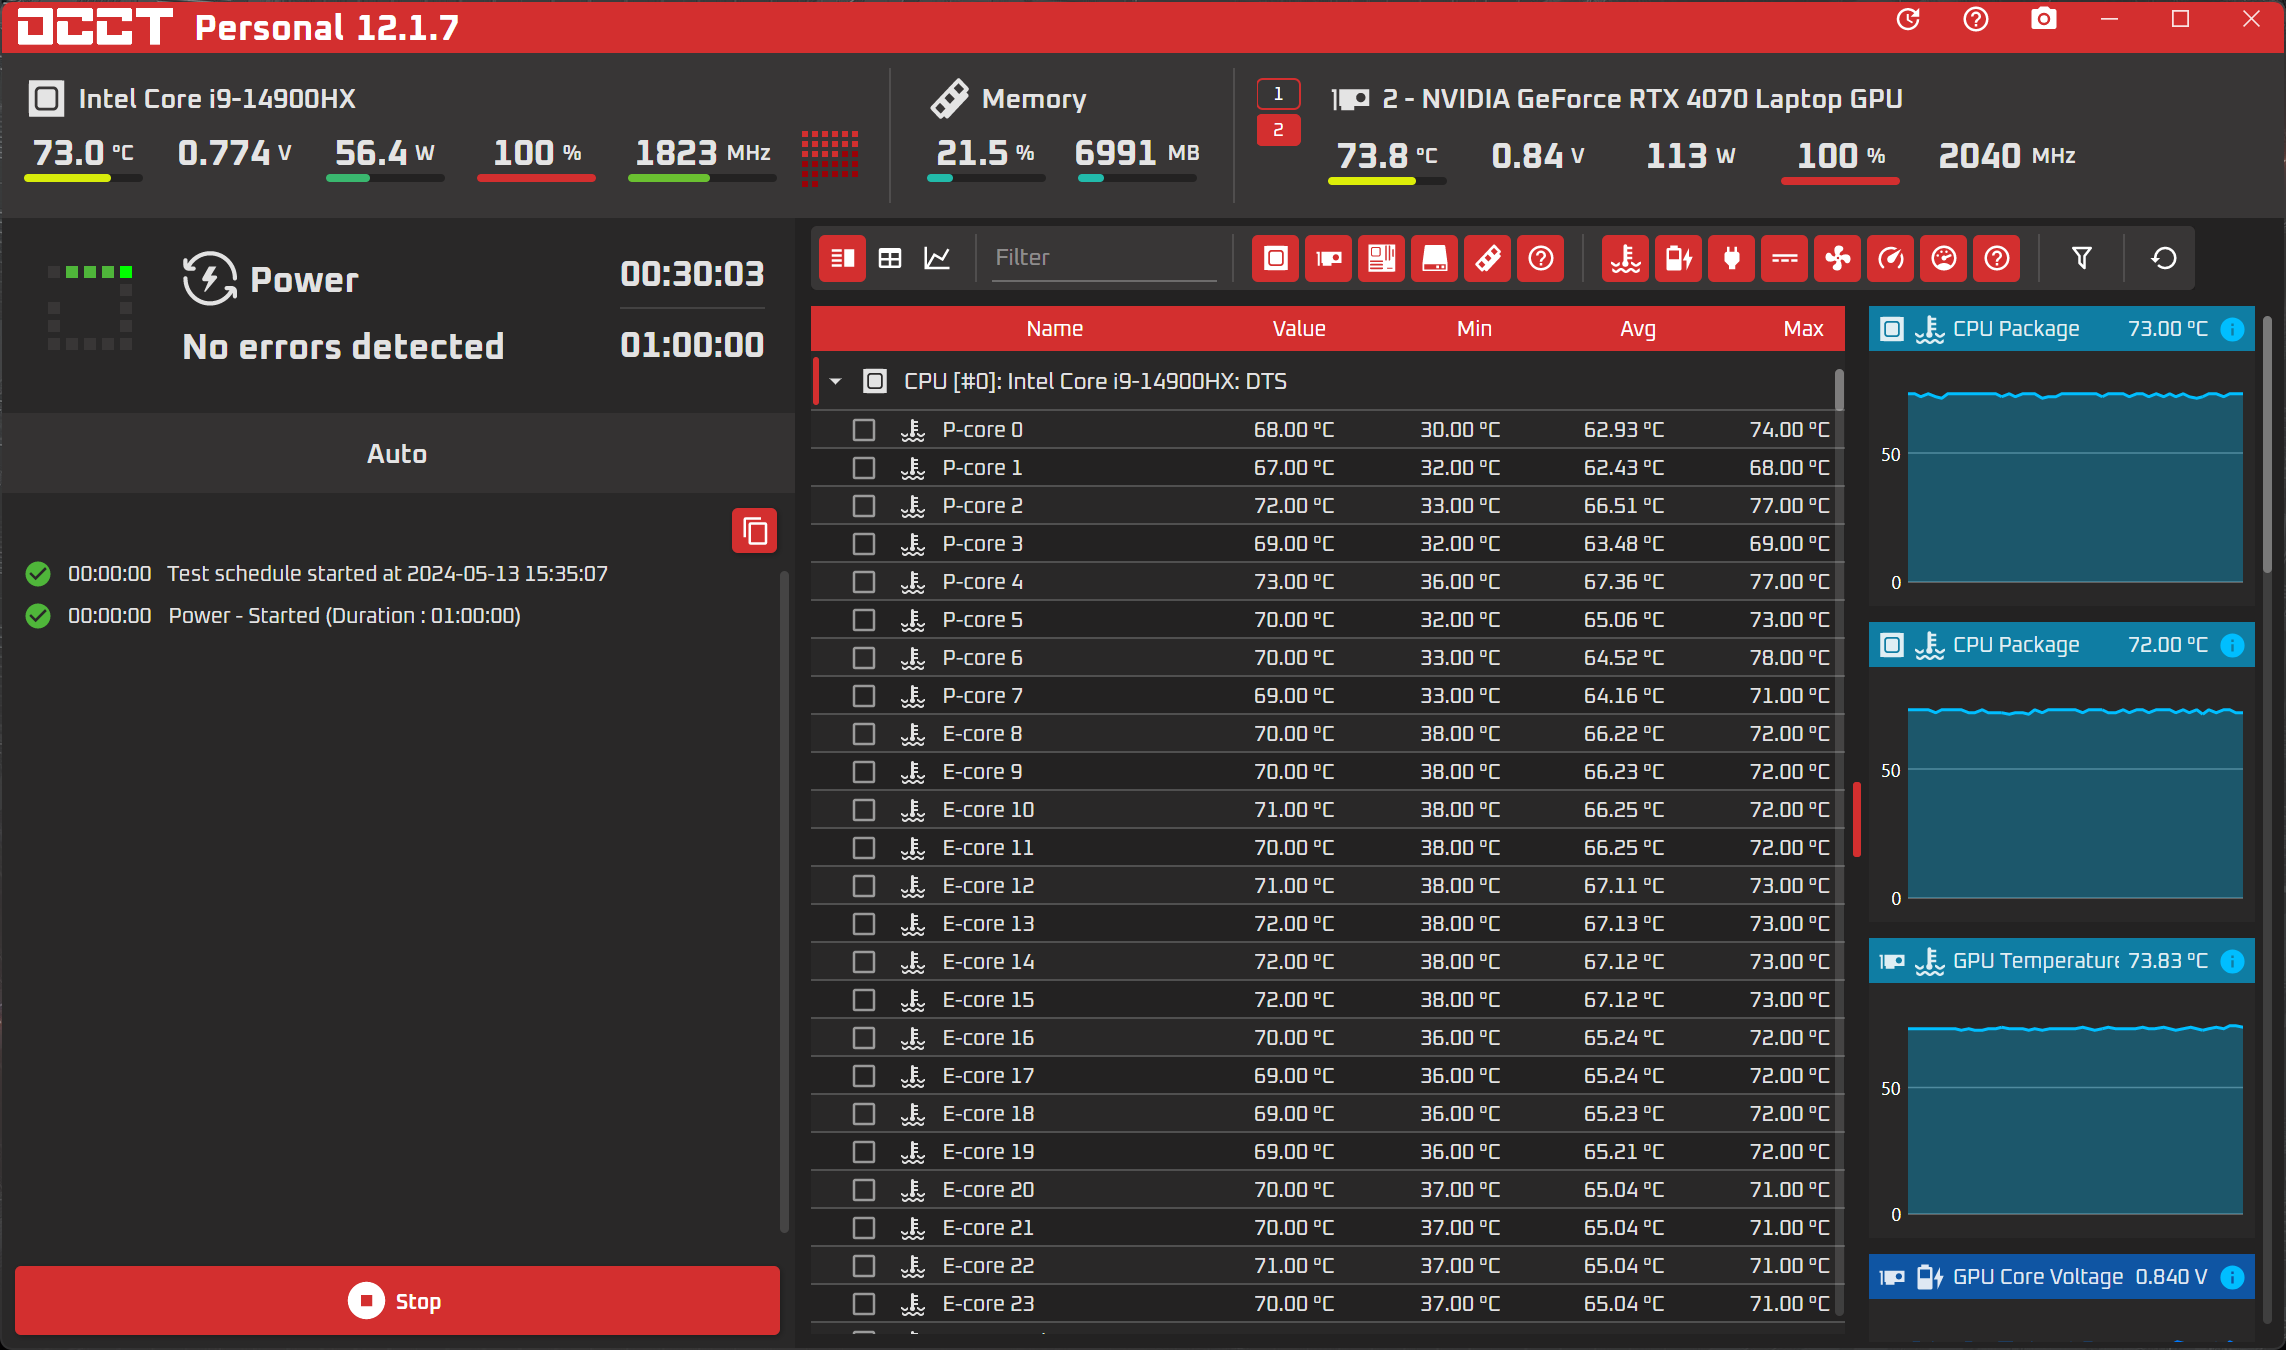Select GPU number 2 tab
Image resolution: width=2286 pixels, height=1350 pixels.
pyautogui.click(x=1278, y=130)
